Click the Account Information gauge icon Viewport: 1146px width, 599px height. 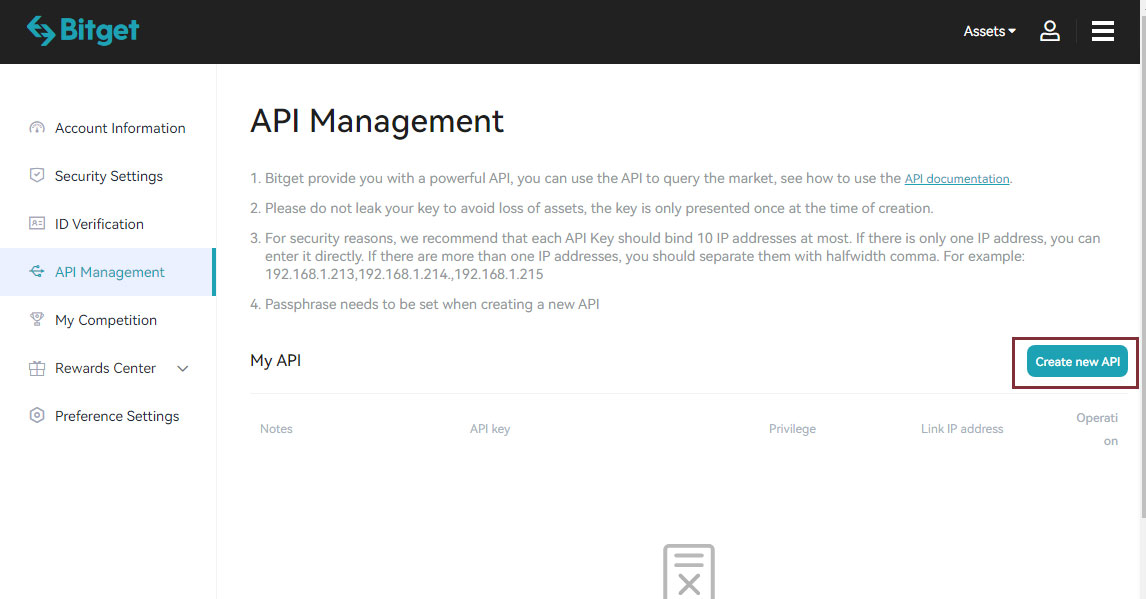[37, 128]
